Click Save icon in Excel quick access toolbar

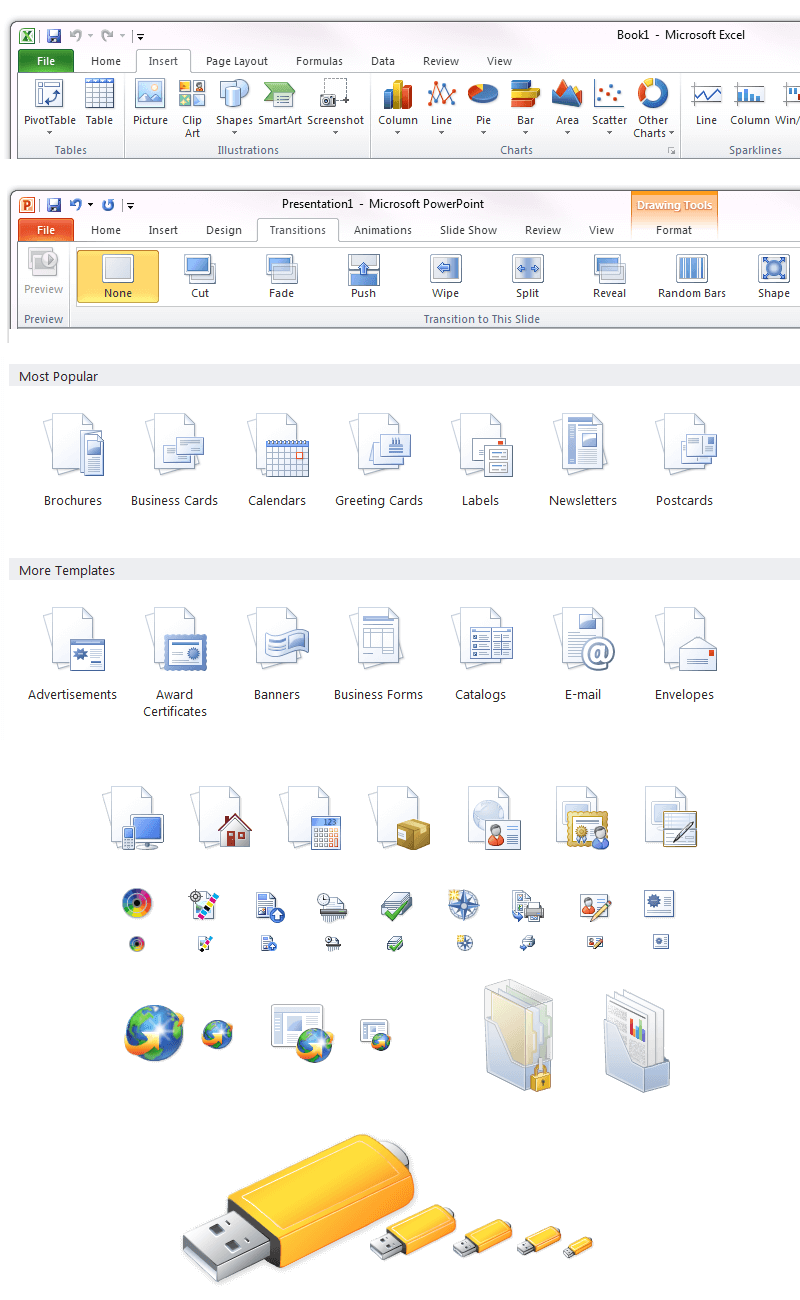click(x=54, y=36)
